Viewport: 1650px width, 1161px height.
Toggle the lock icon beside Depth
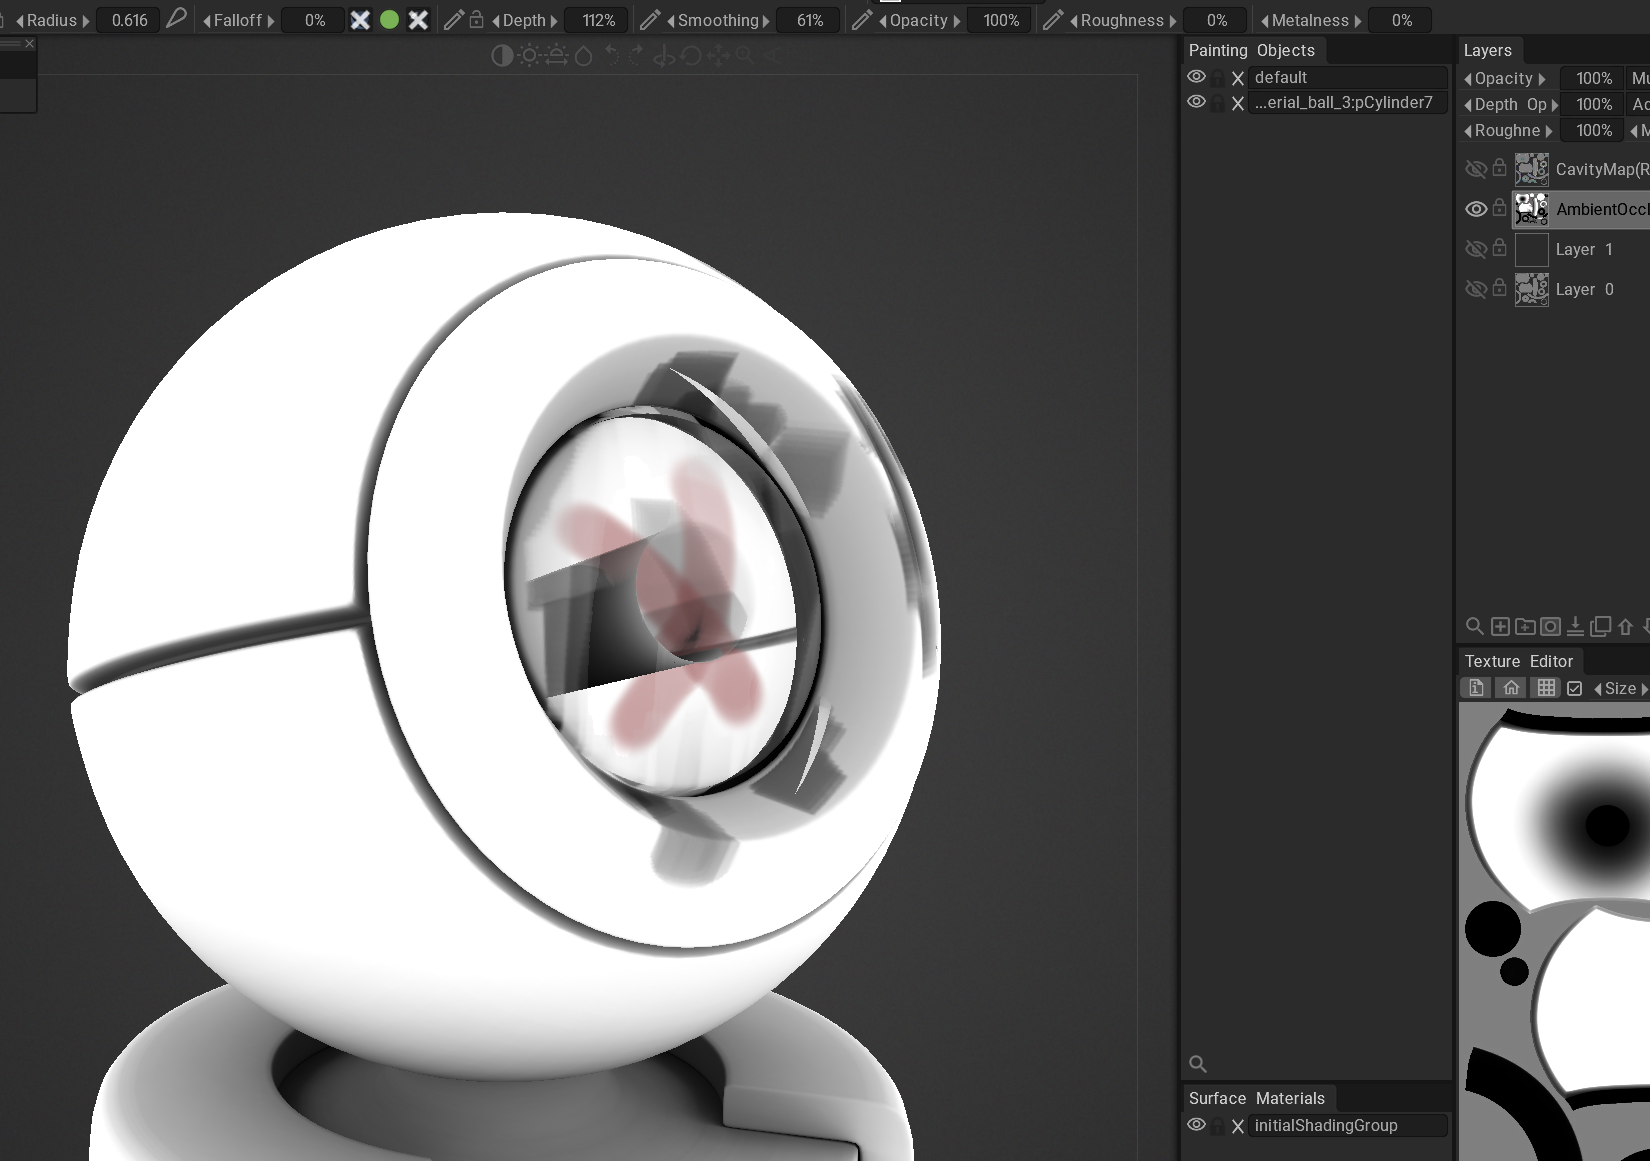pyautogui.click(x=477, y=19)
